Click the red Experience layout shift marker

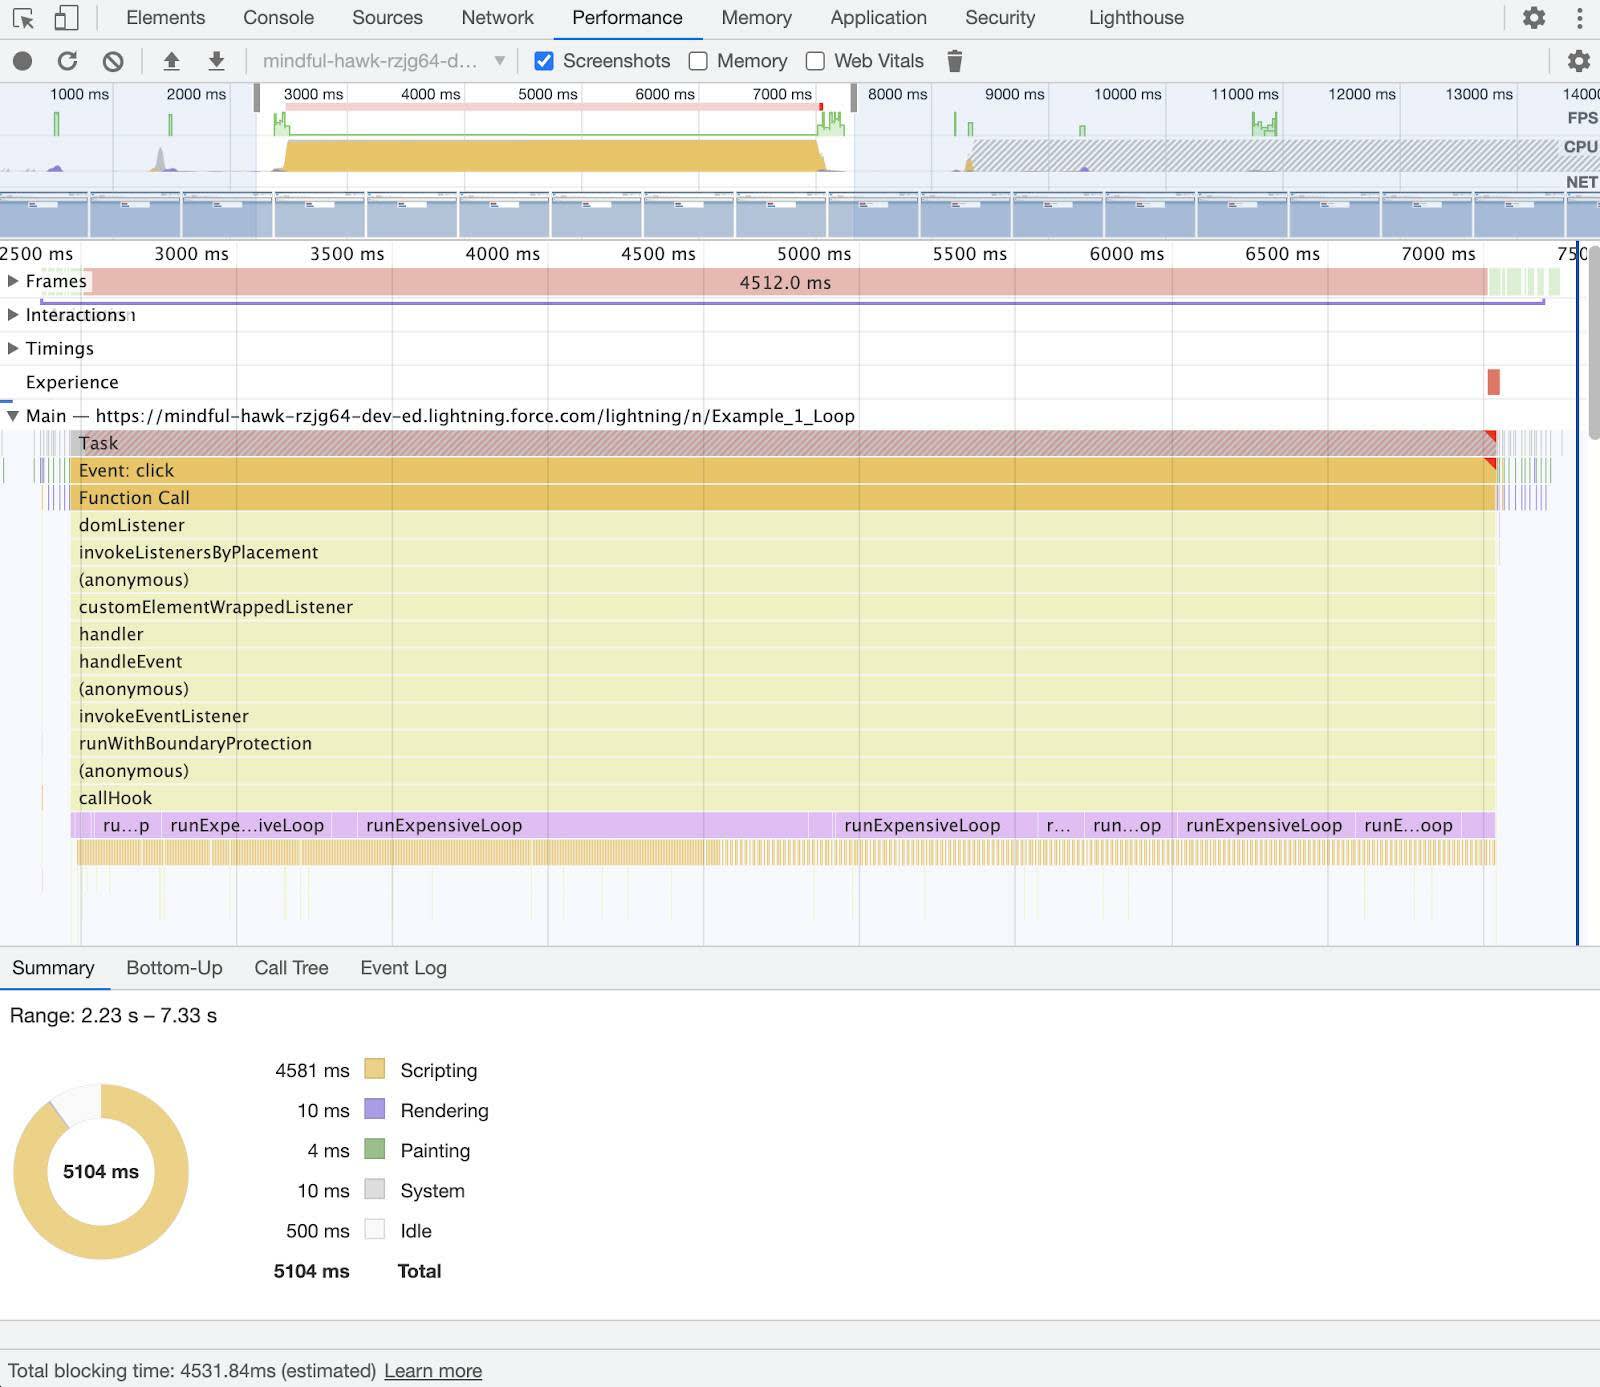click(1494, 382)
